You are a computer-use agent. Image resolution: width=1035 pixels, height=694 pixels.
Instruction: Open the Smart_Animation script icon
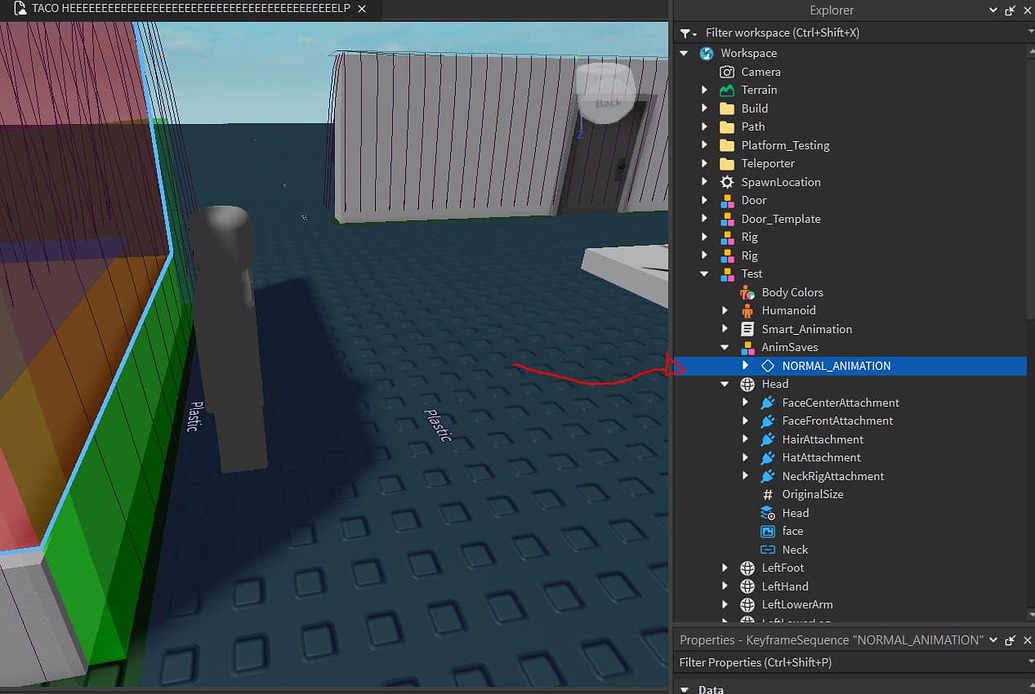pos(746,328)
